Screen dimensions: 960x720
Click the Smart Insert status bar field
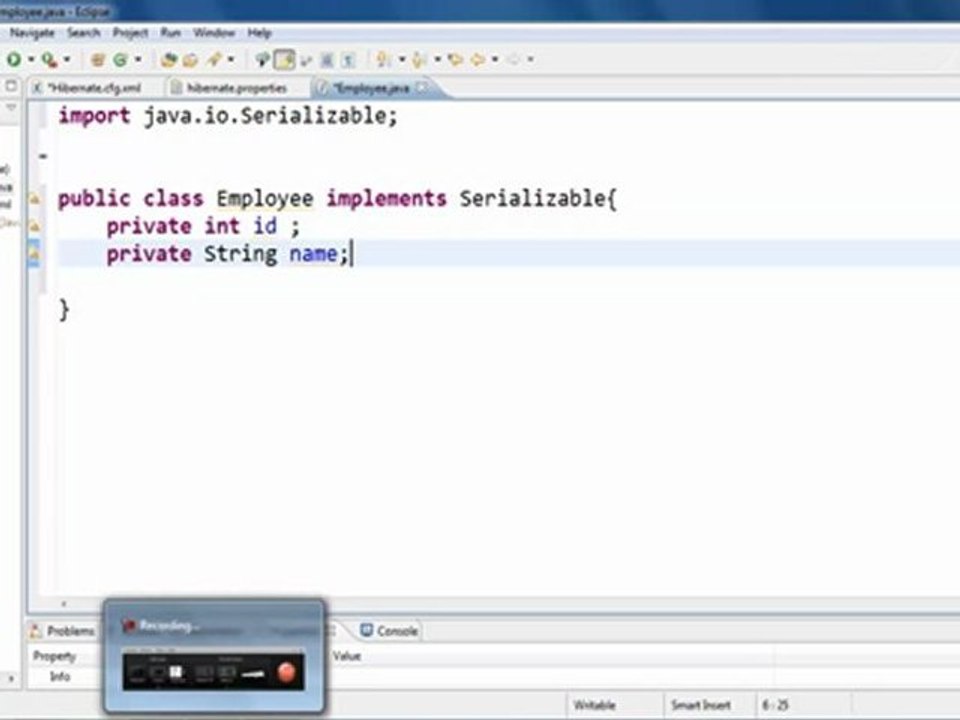click(700, 705)
